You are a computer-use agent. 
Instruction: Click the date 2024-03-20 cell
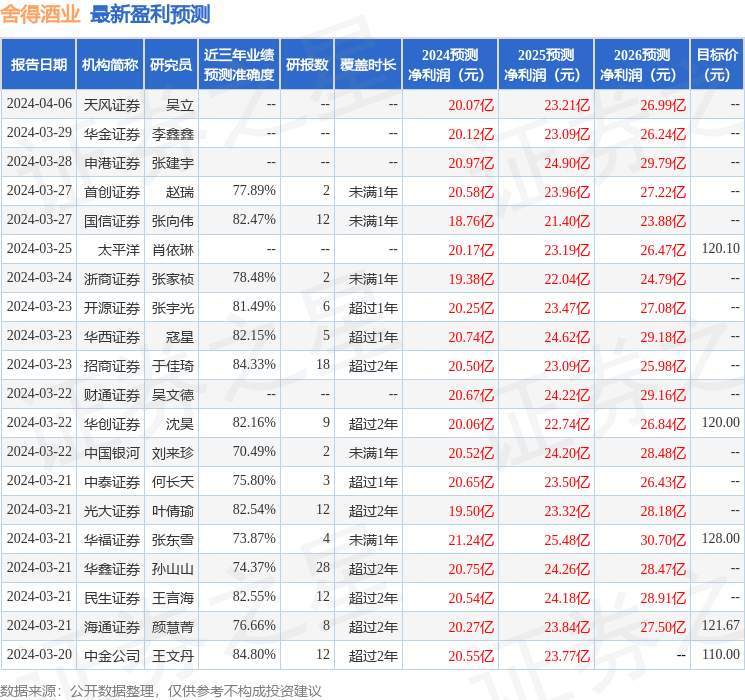click(x=39, y=654)
